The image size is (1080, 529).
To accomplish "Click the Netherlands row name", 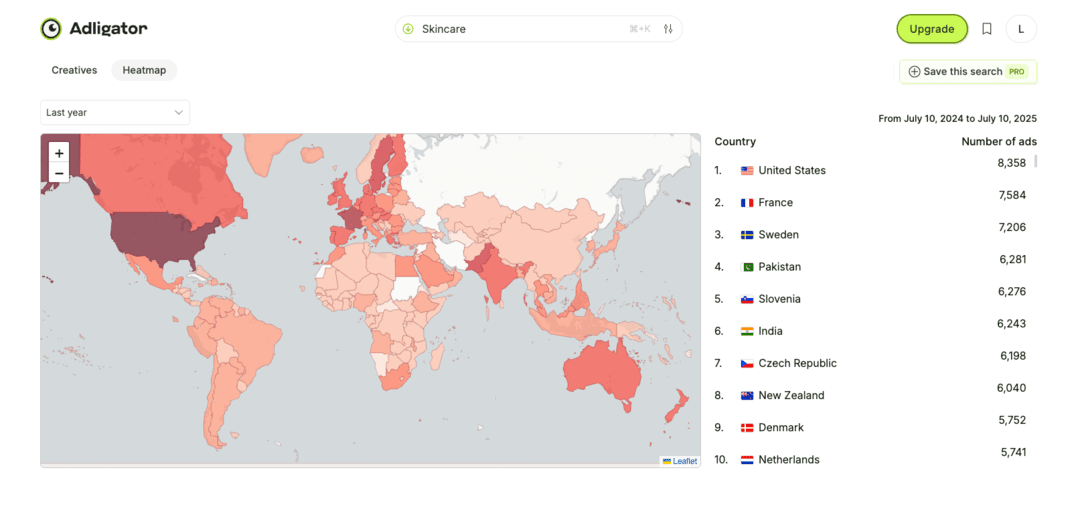I will [x=789, y=459].
